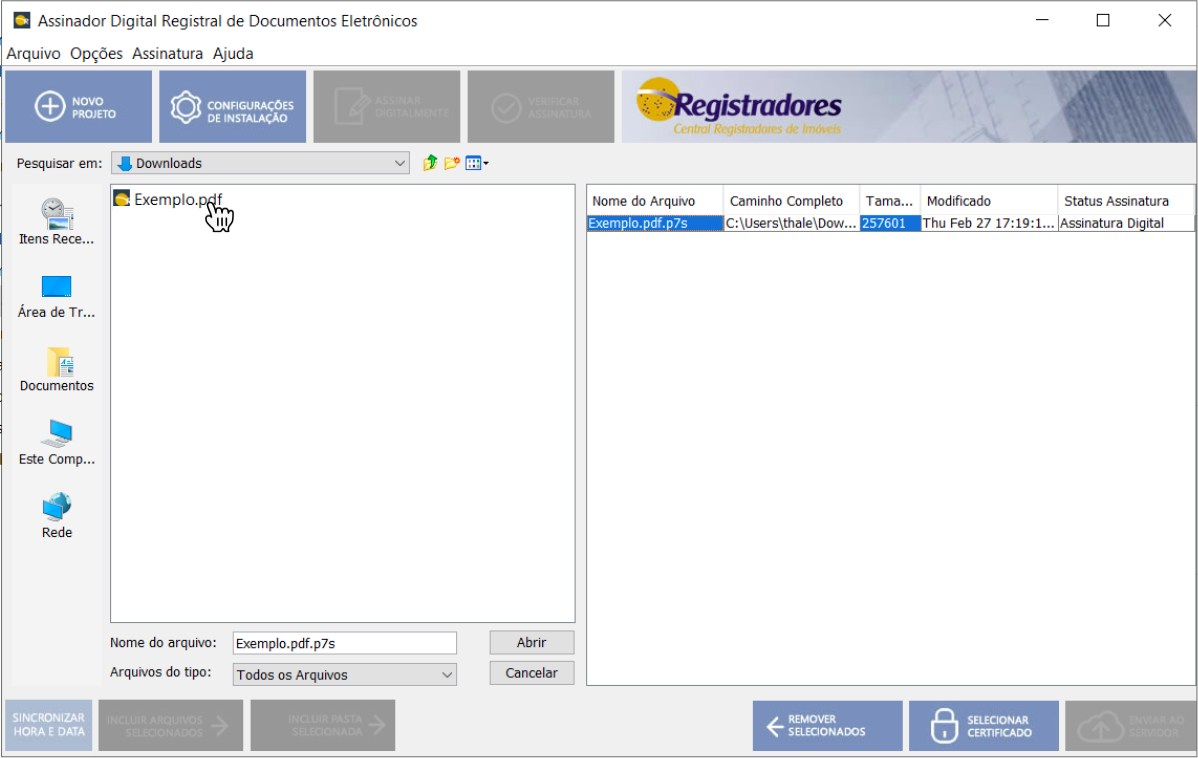The height and width of the screenshot is (758, 1198).
Task: Click the Remover Selecionados button
Action: point(827,726)
